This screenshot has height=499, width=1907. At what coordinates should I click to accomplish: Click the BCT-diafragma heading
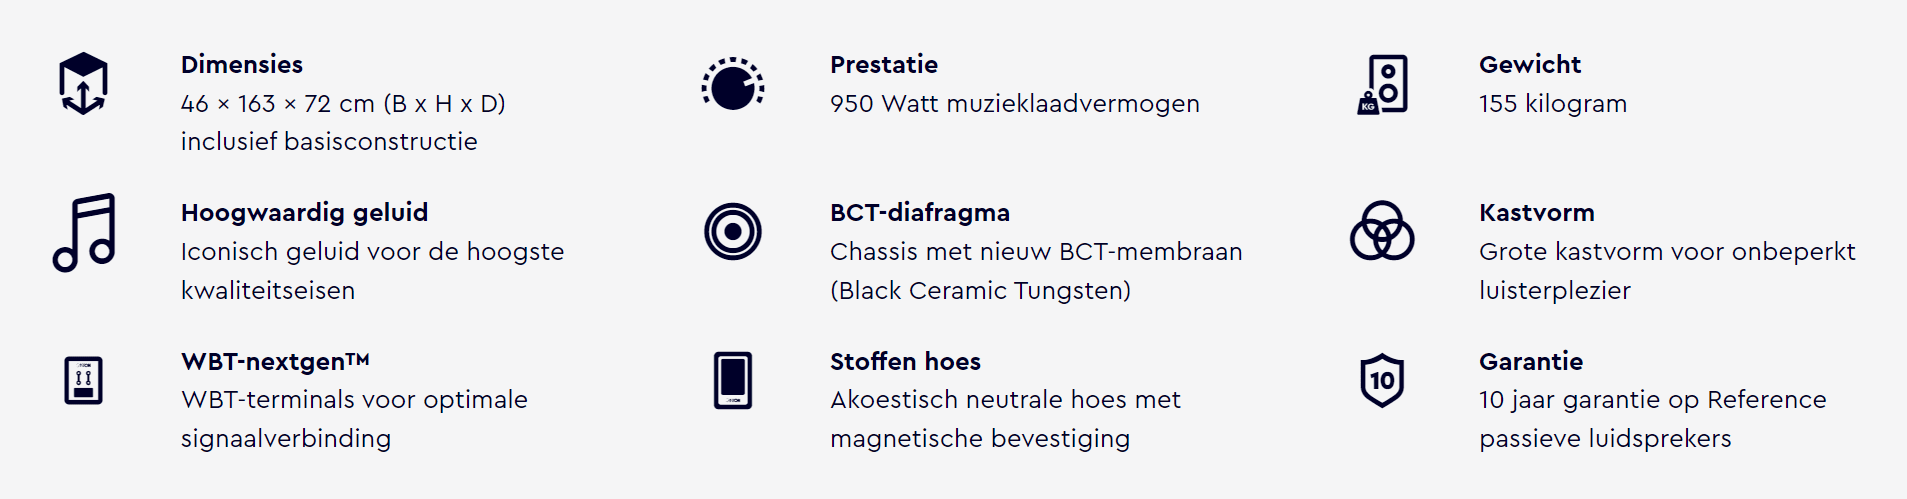[x=920, y=213]
